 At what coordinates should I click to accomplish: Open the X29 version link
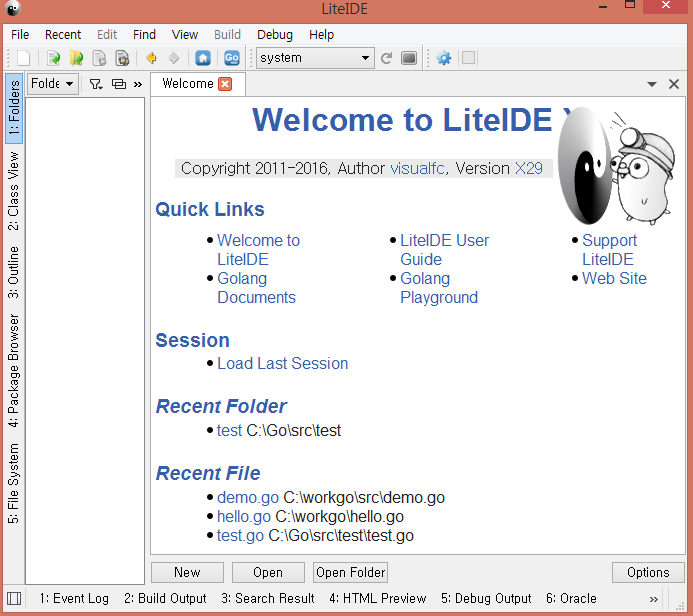tap(529, 168)
